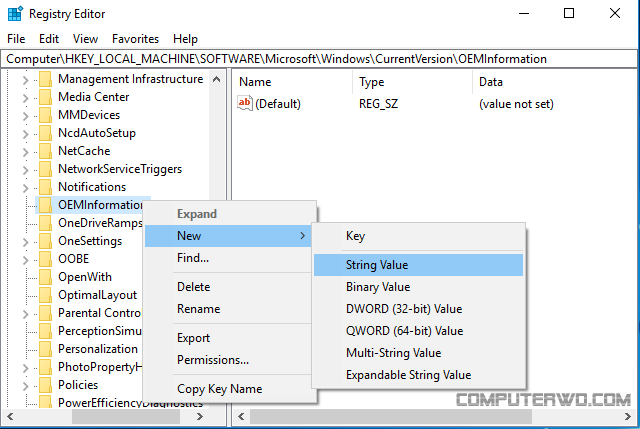
Task: Click the Management Infrastructure folder icon
Action: [45, 79]
